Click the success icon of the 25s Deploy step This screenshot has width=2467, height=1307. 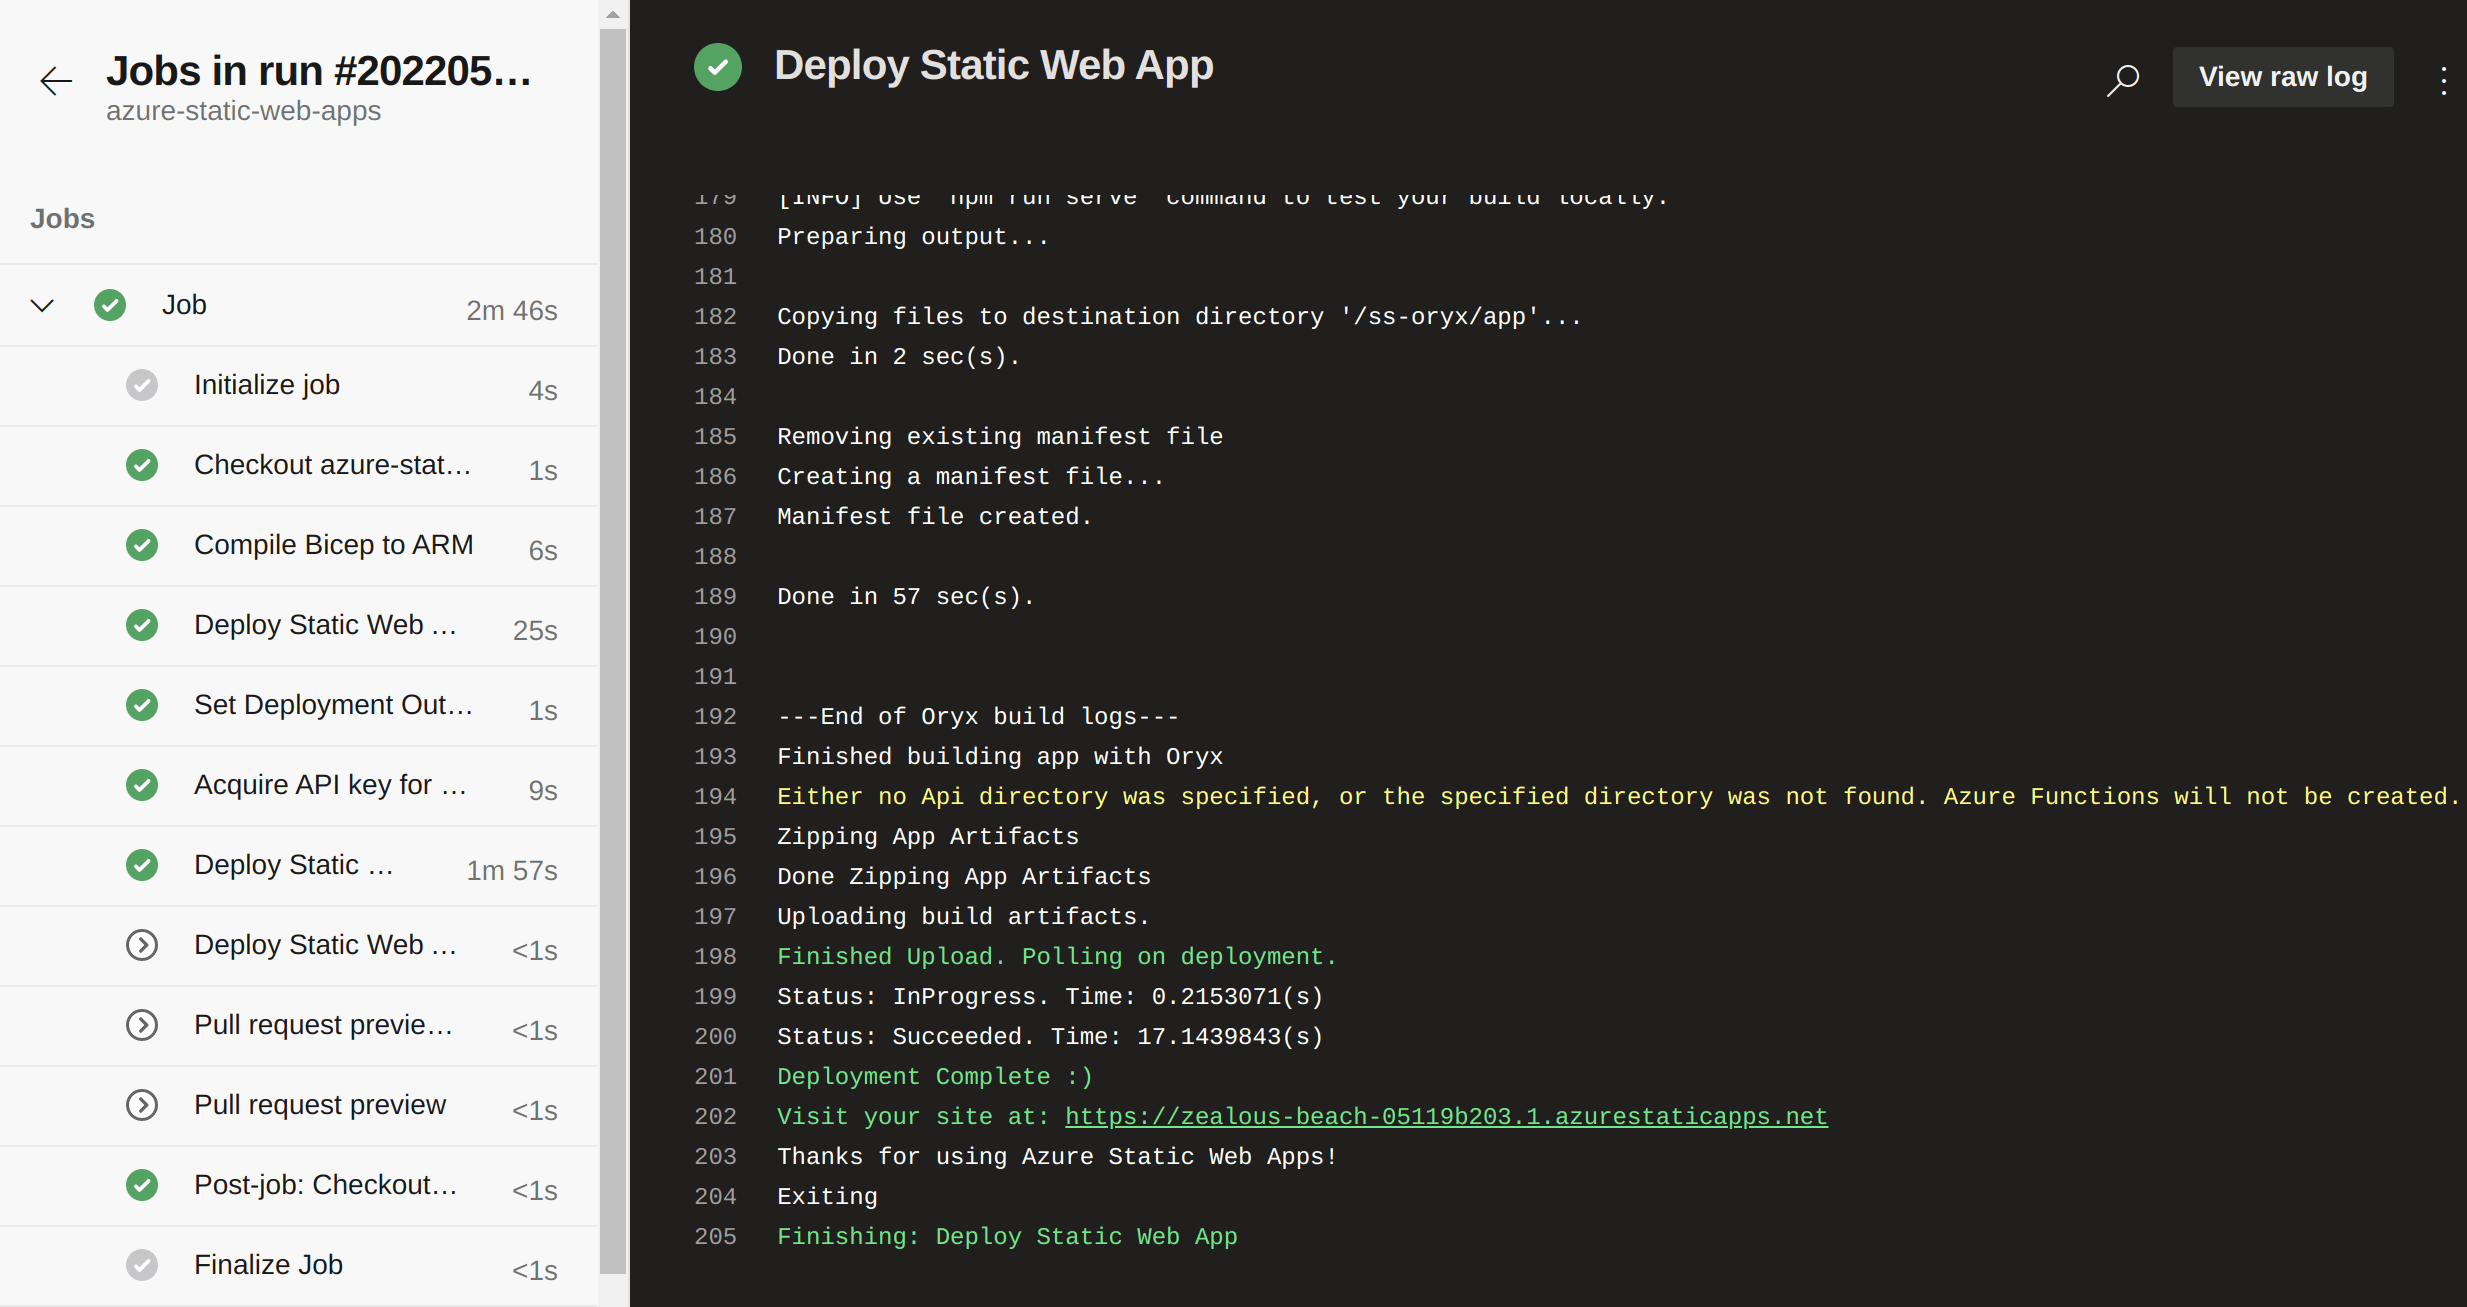(x=142, y=625)
